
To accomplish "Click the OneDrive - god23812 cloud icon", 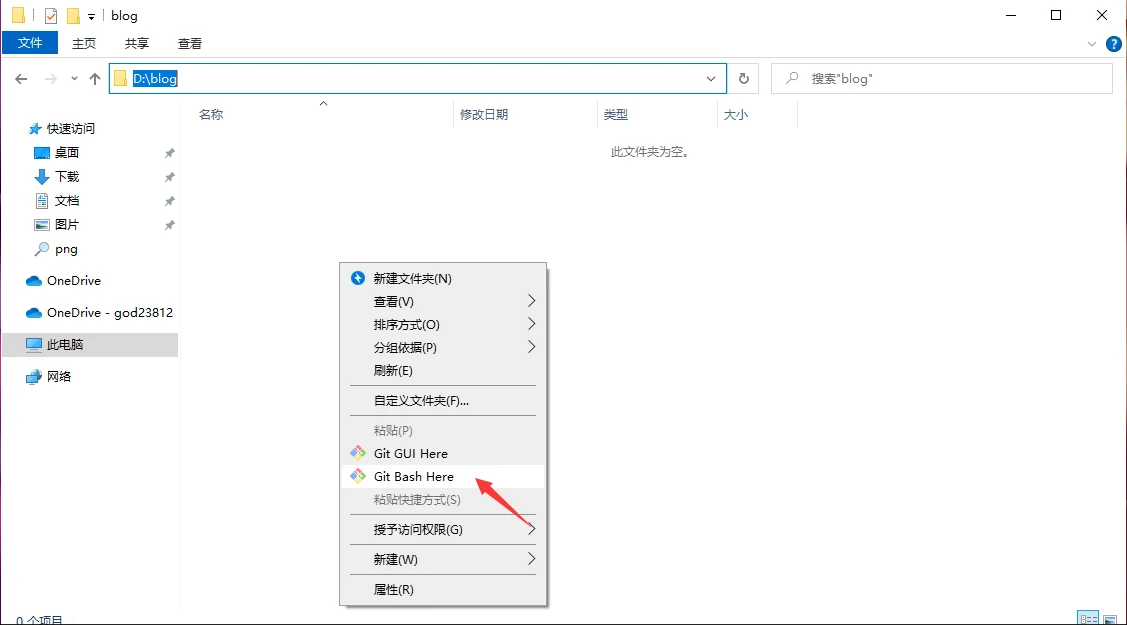I will (x=34, y=313).
